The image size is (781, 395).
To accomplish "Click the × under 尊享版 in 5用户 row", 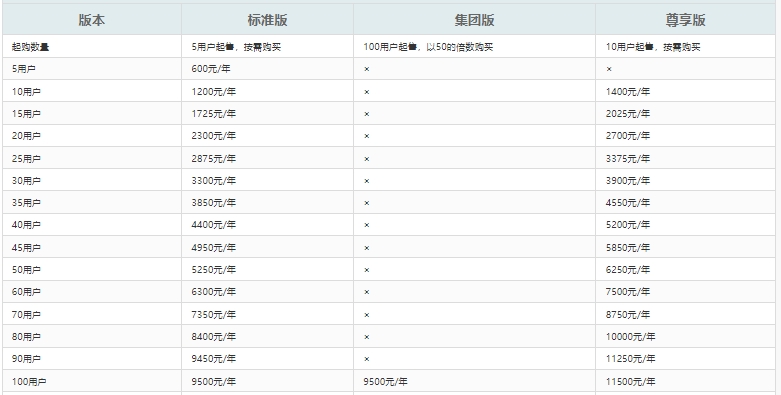I will [609, 69].
